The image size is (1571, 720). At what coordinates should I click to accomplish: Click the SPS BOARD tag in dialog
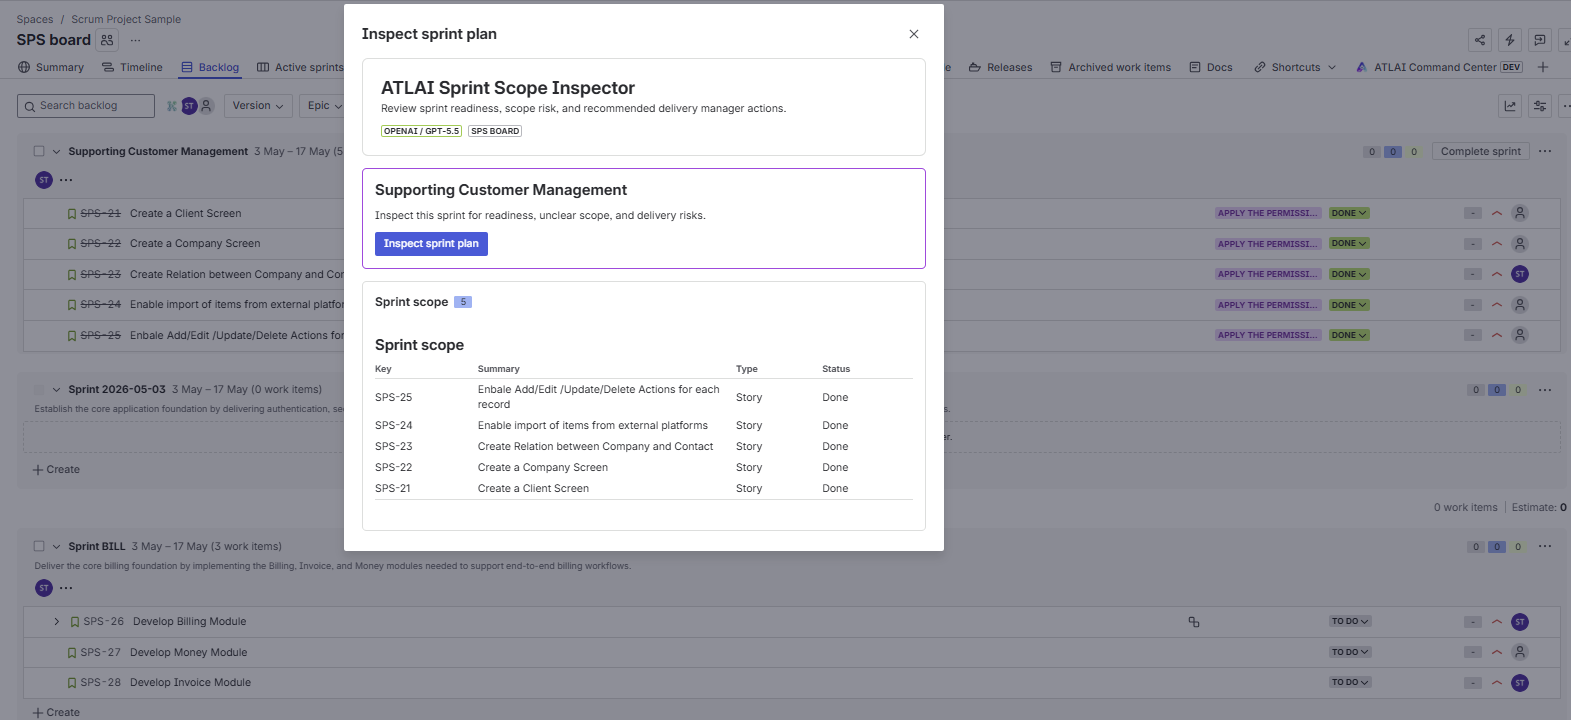point(495,131)
